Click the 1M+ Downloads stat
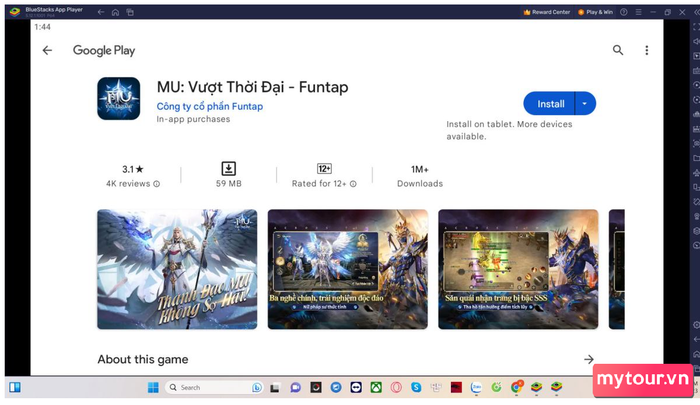 click(x=420, y=176)
